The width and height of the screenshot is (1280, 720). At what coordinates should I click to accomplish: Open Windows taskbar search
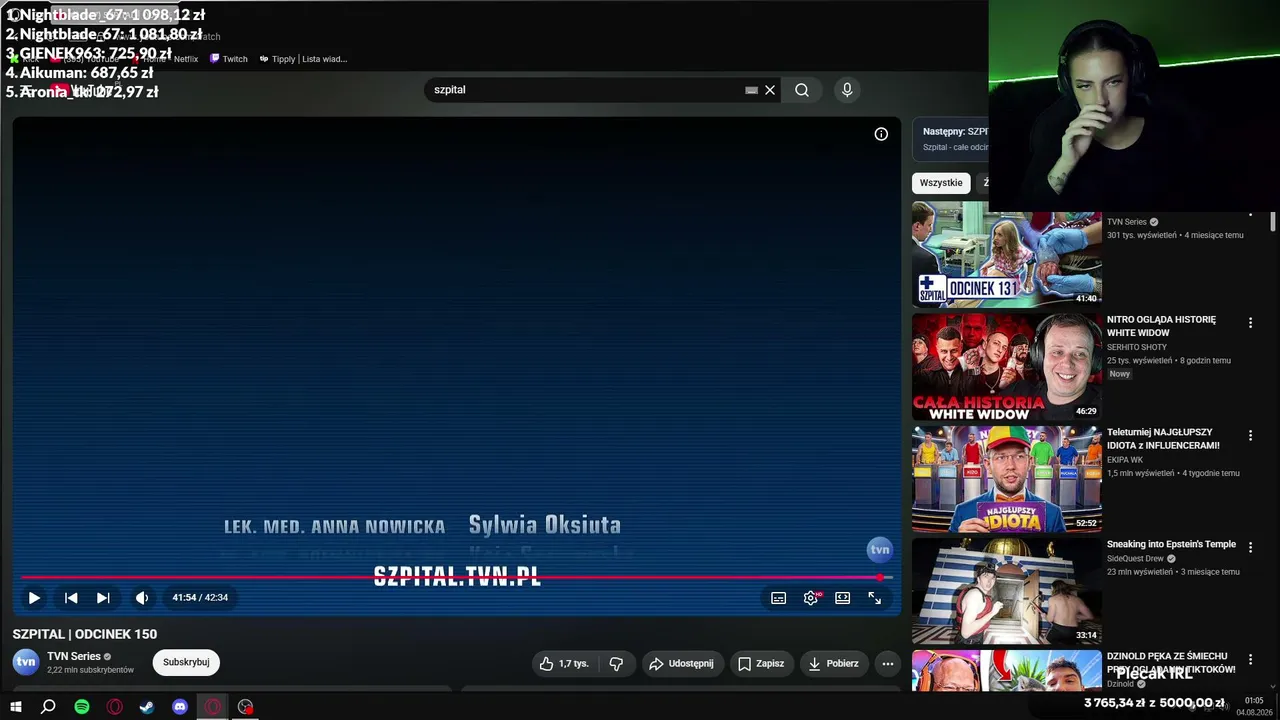point(48,707)
